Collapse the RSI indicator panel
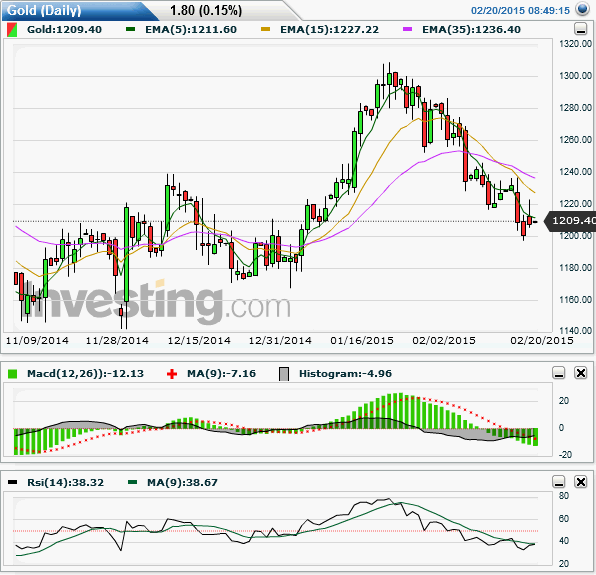 pos(559,482)
